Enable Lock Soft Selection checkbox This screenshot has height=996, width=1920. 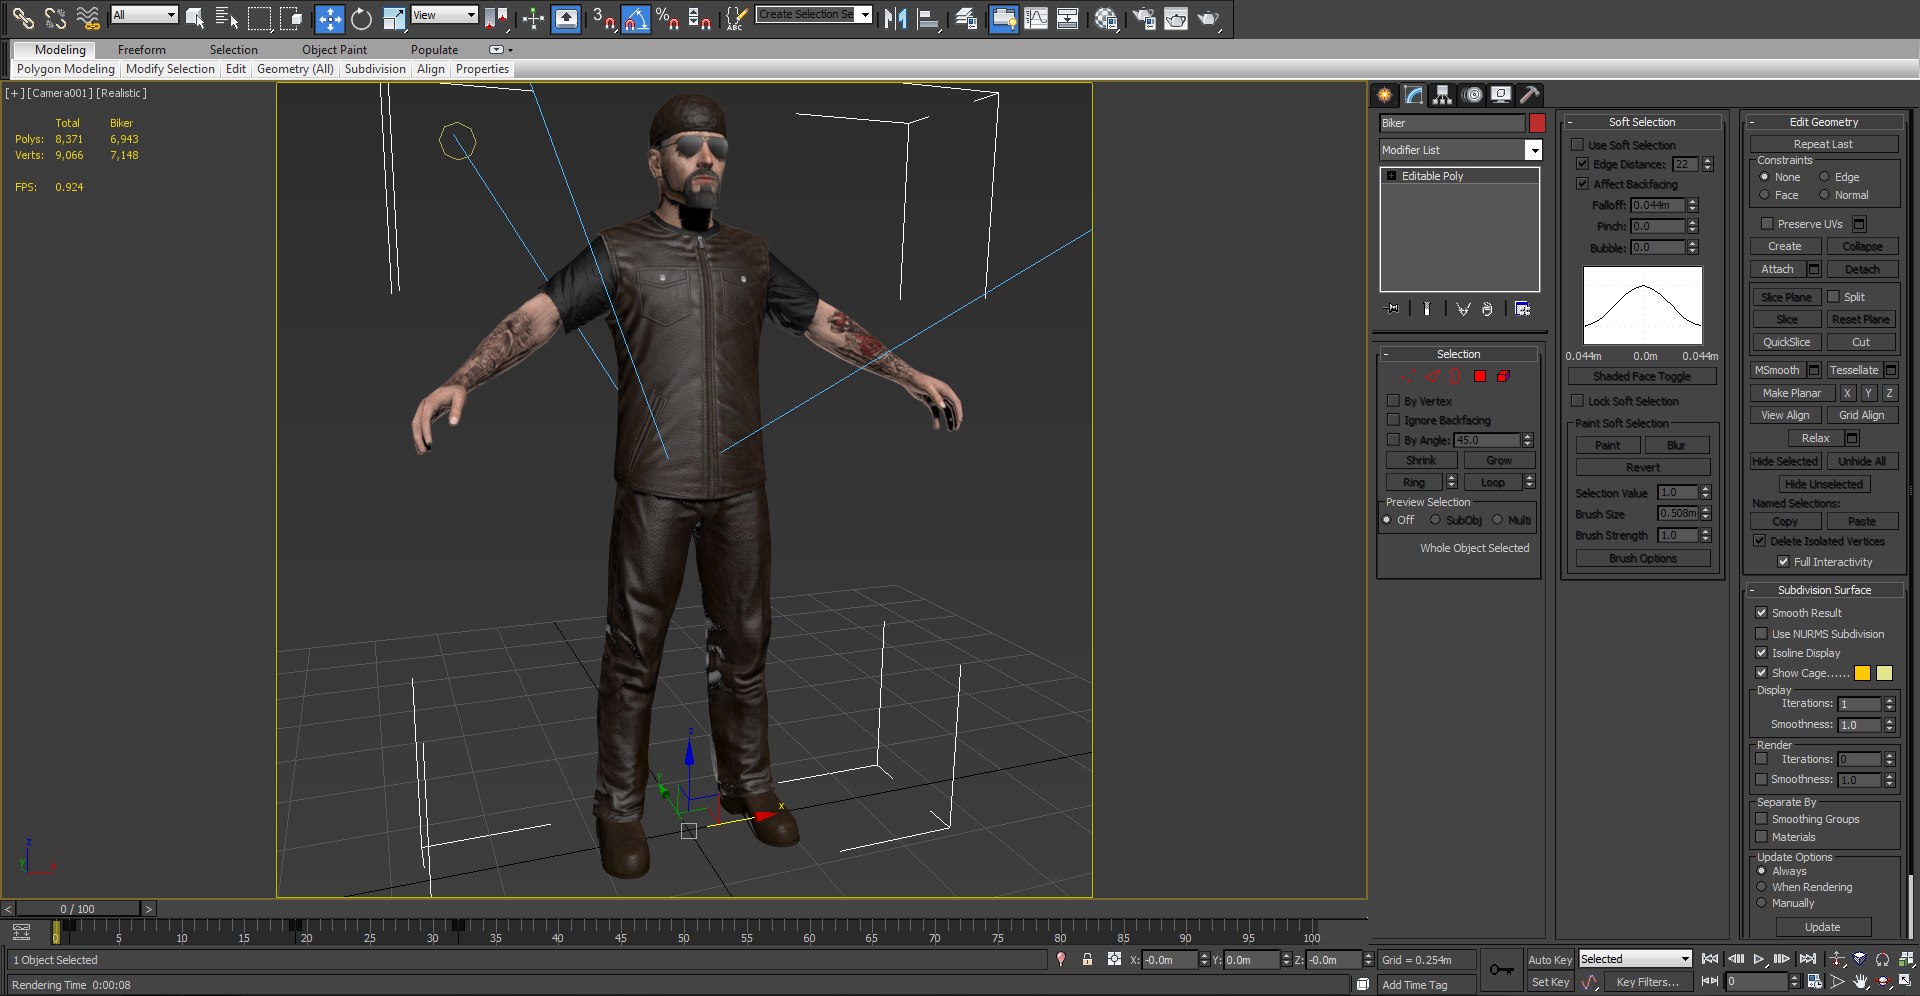point(1577,401)
